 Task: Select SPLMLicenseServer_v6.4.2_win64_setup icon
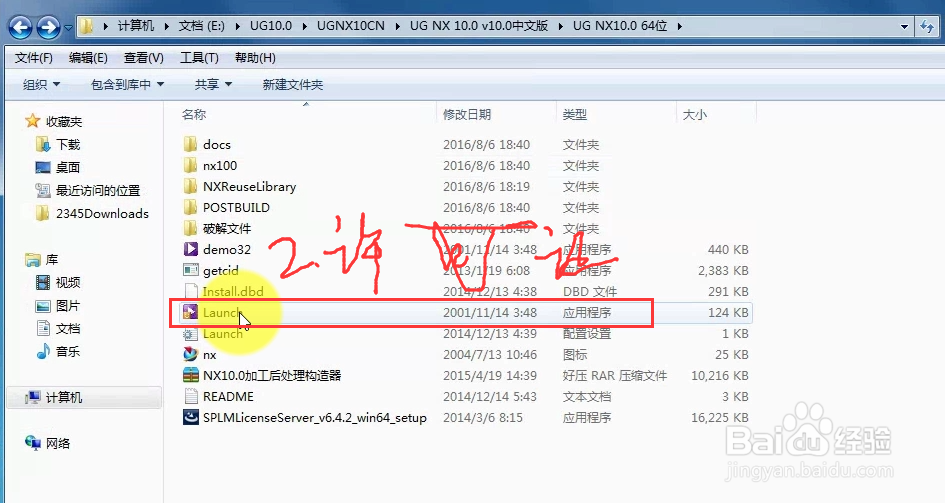click(x=190, y=417)
